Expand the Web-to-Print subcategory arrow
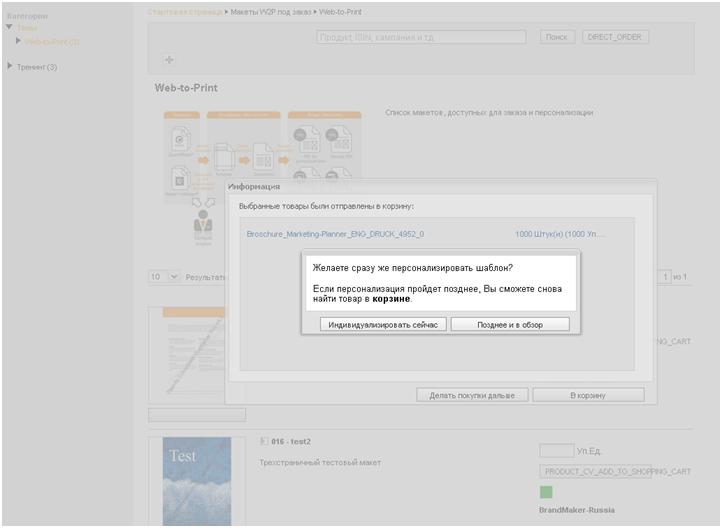This screenshot has height=528, width=722. click(x=18, y=41)
